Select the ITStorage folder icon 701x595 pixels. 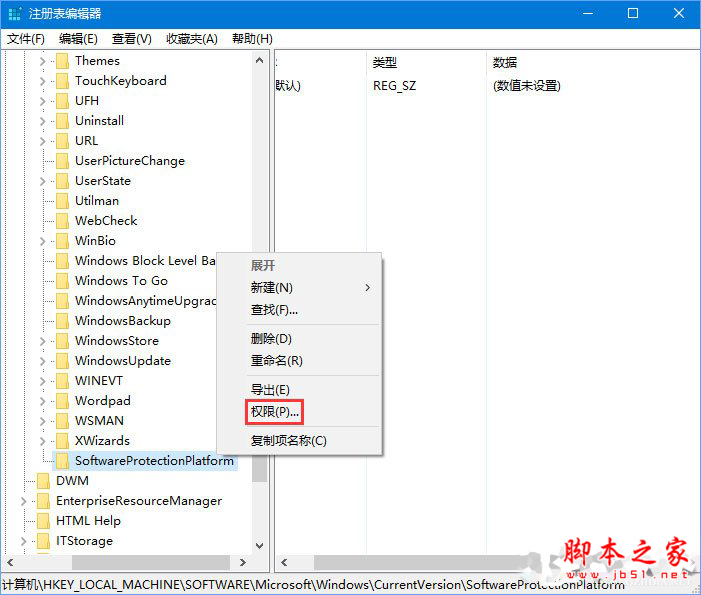click(43, 541)
